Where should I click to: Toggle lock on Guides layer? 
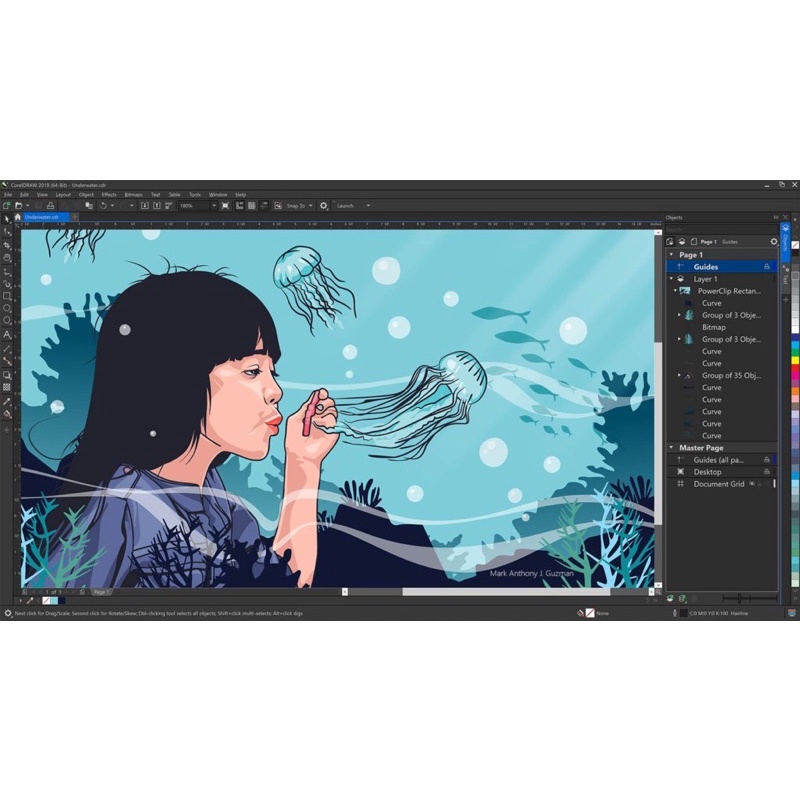point(766,267)
